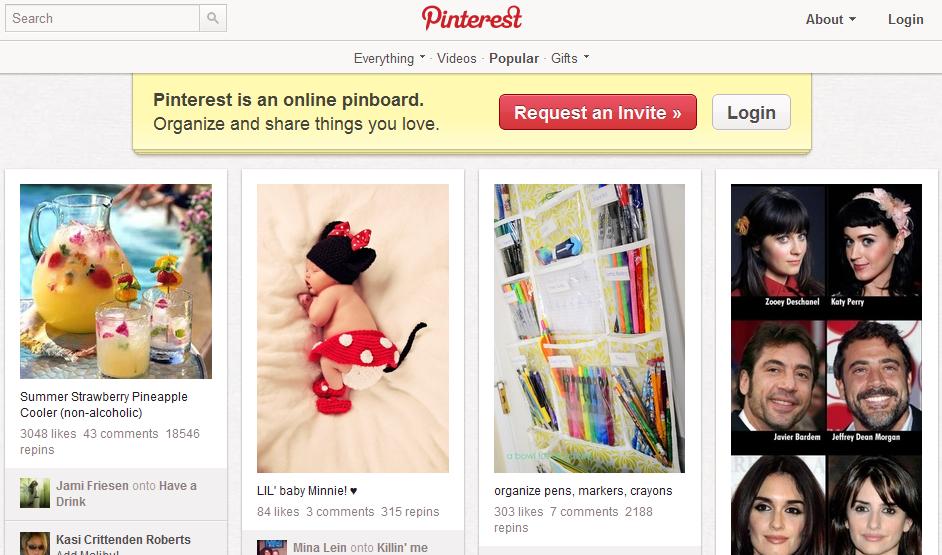This screenshot has width=942, height=555.
Task: Select the Popular tab
Action: pyautogui.click(x=514, y=58)
